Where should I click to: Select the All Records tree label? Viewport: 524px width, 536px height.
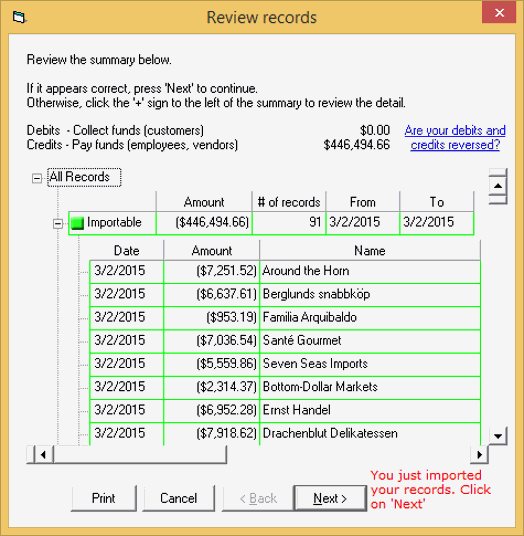(84, 177)
